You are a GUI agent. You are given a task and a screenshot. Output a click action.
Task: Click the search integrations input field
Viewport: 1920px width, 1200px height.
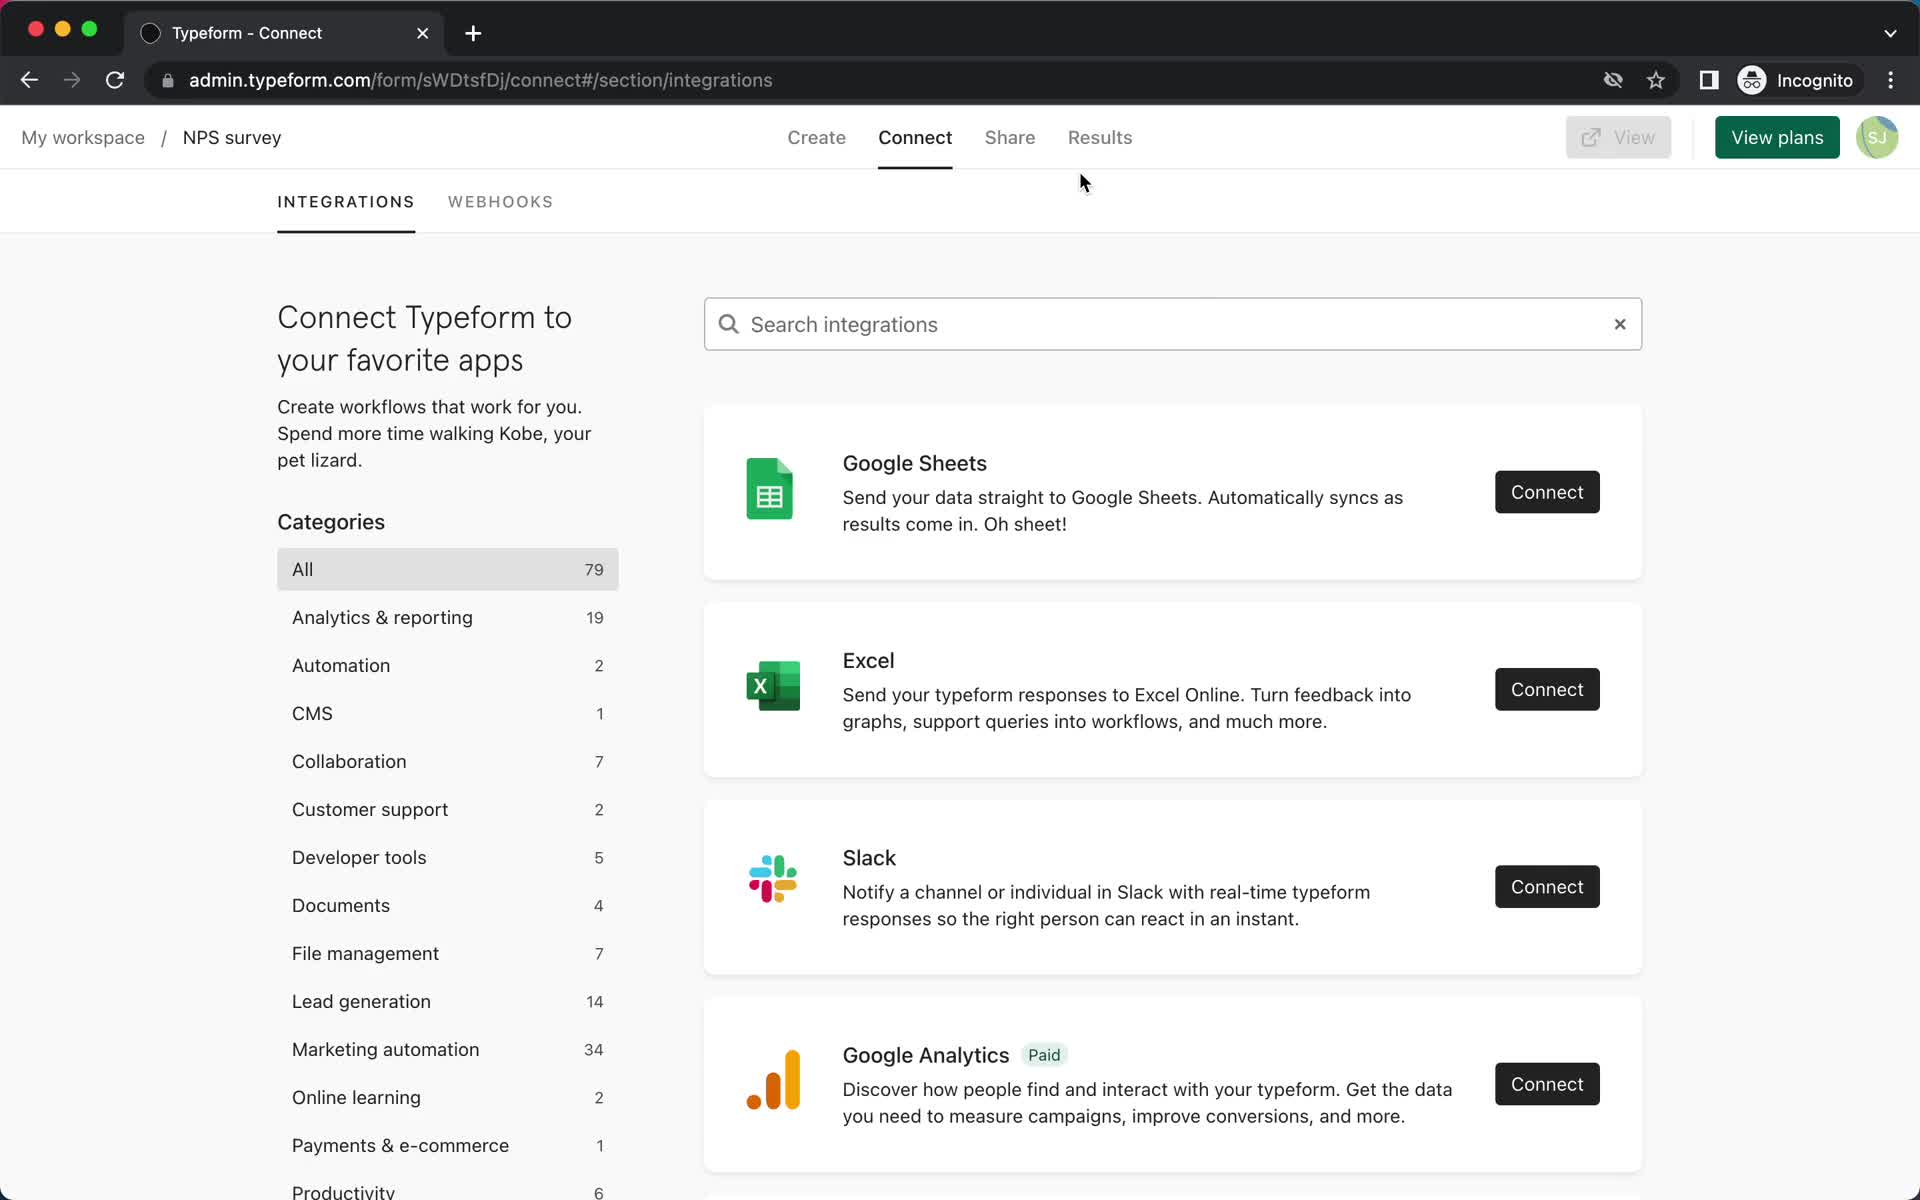pyautogui.click(x=1172, y=324)
